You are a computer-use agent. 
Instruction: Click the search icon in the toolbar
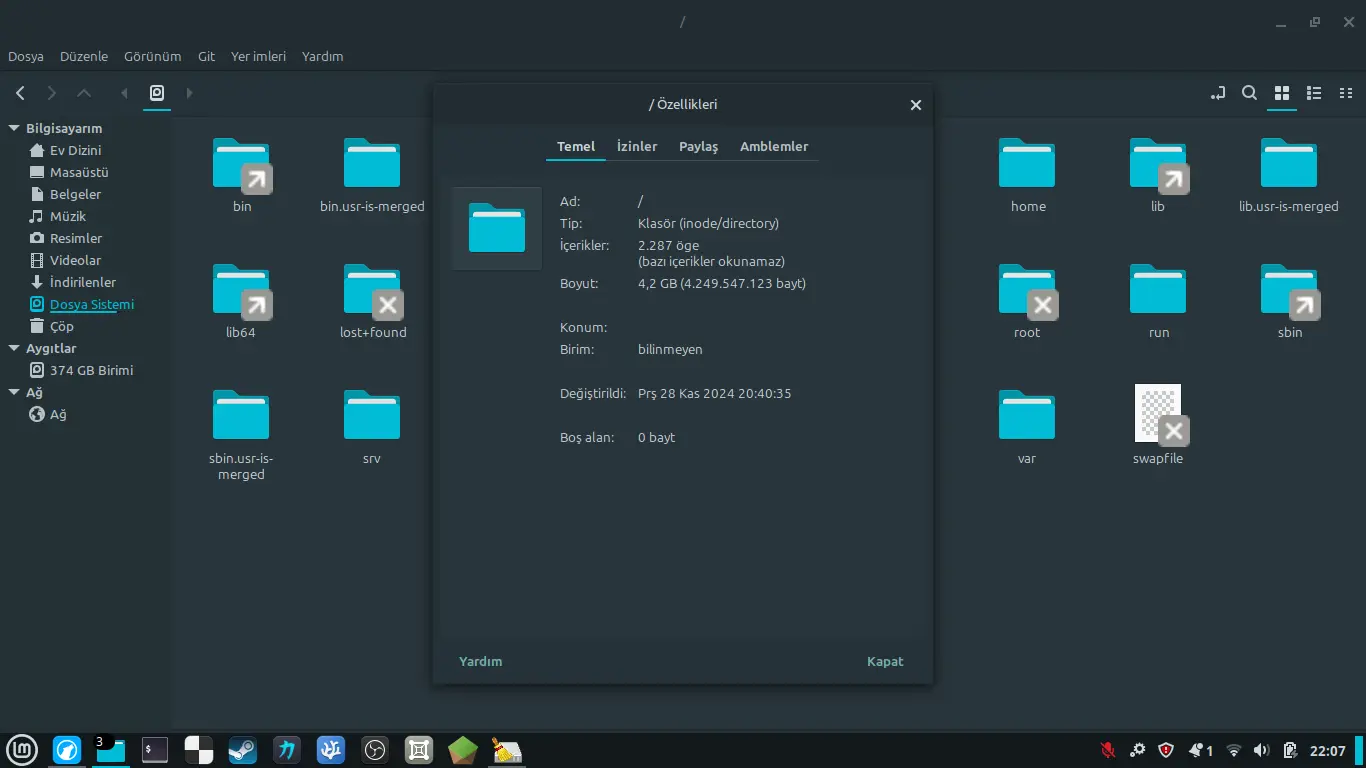1249,93
